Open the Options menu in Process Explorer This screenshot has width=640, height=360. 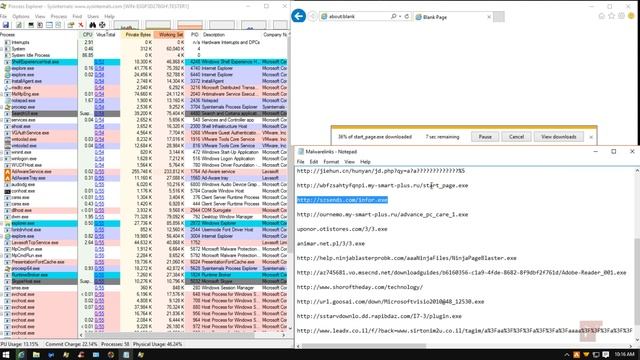(x=21, y=16)
